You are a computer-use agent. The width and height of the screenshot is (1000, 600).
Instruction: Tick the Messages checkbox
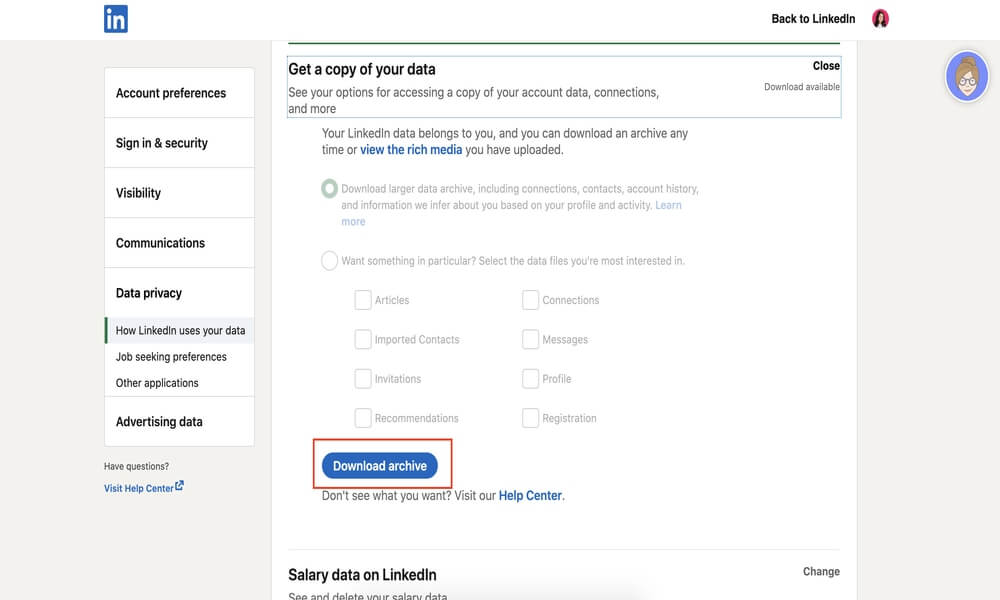click(x=530, y=339)
